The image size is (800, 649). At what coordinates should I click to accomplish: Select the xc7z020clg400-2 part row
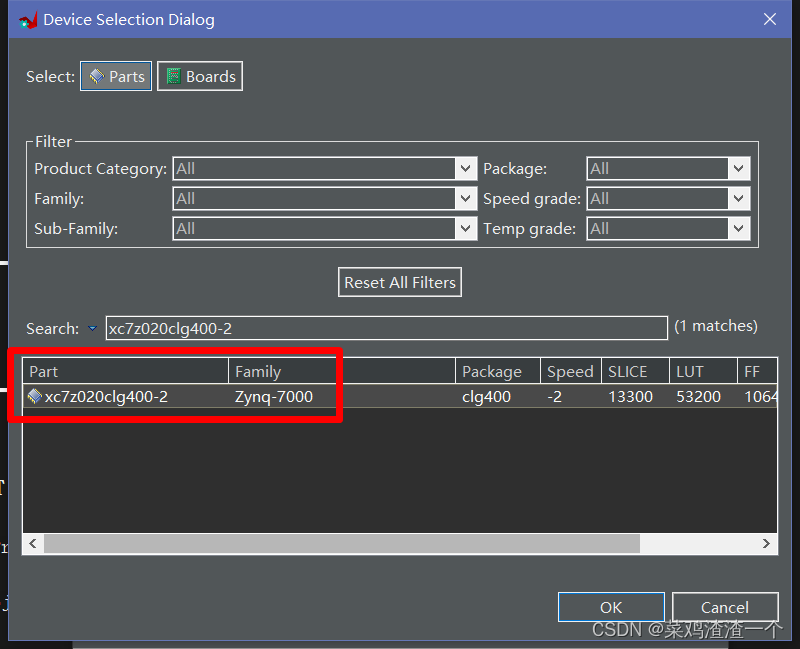coord(400,396)
